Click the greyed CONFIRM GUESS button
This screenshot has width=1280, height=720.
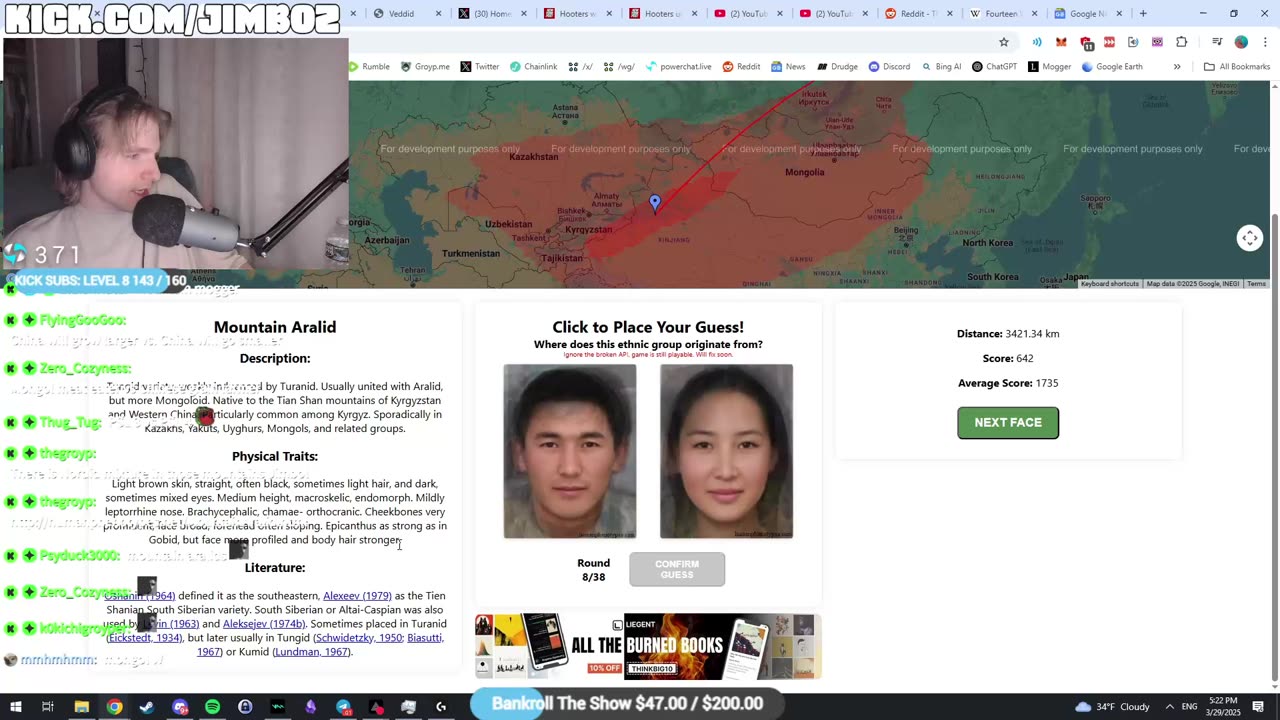677,569
